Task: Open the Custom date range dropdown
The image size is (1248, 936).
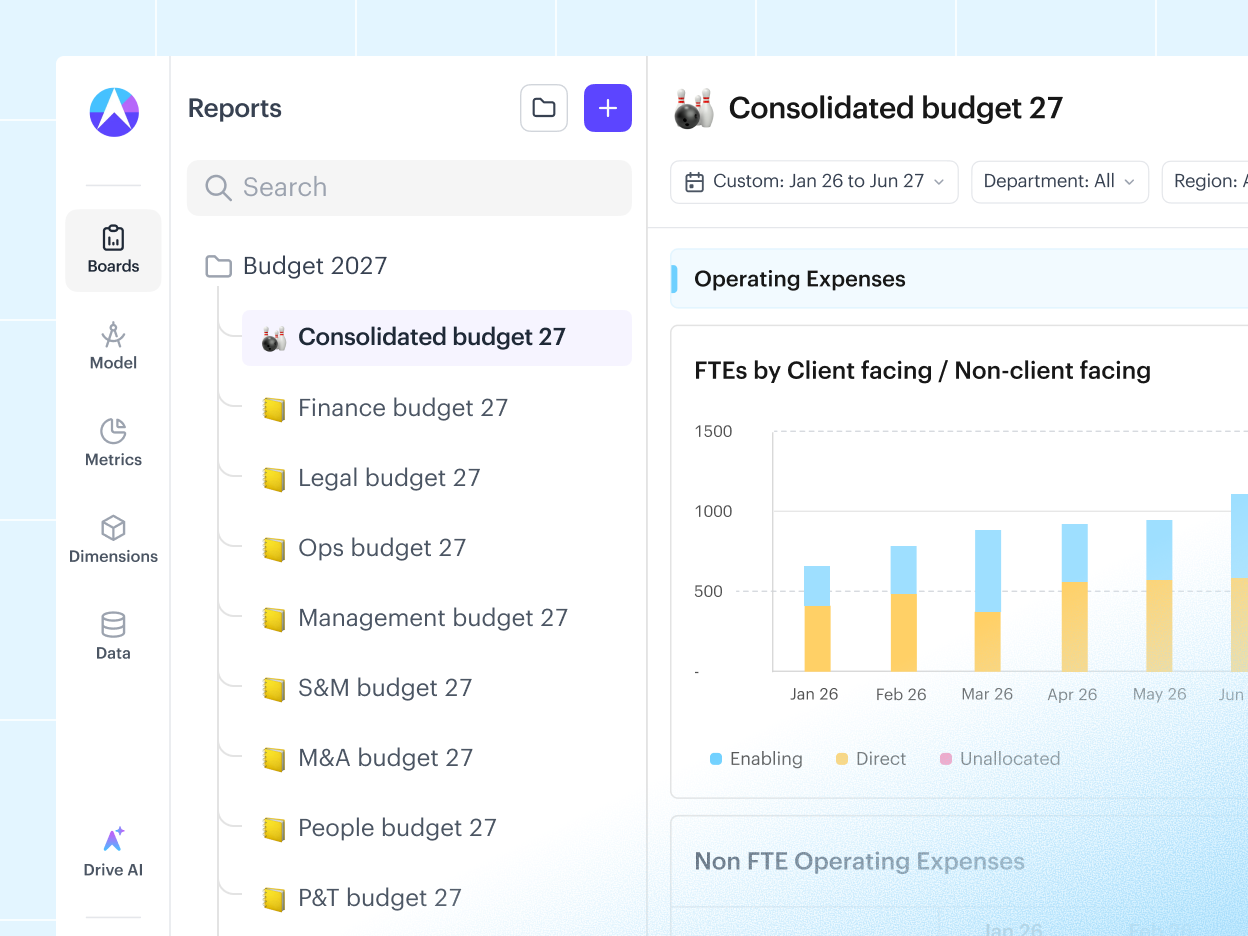Action: pos(814,182)
